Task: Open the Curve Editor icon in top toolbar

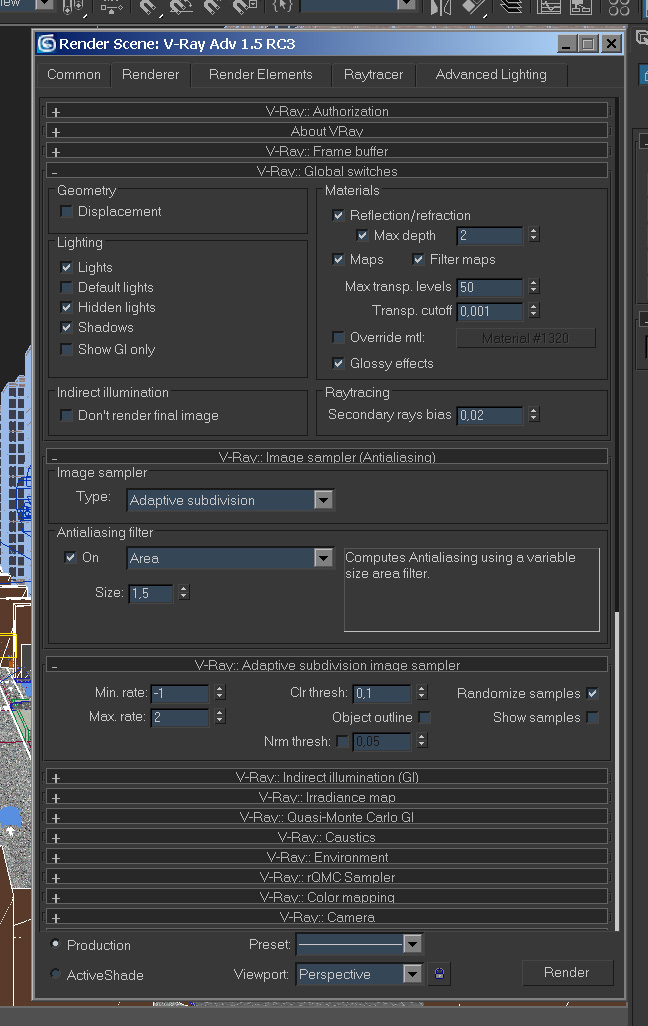Action: click(x=549, y=7)
